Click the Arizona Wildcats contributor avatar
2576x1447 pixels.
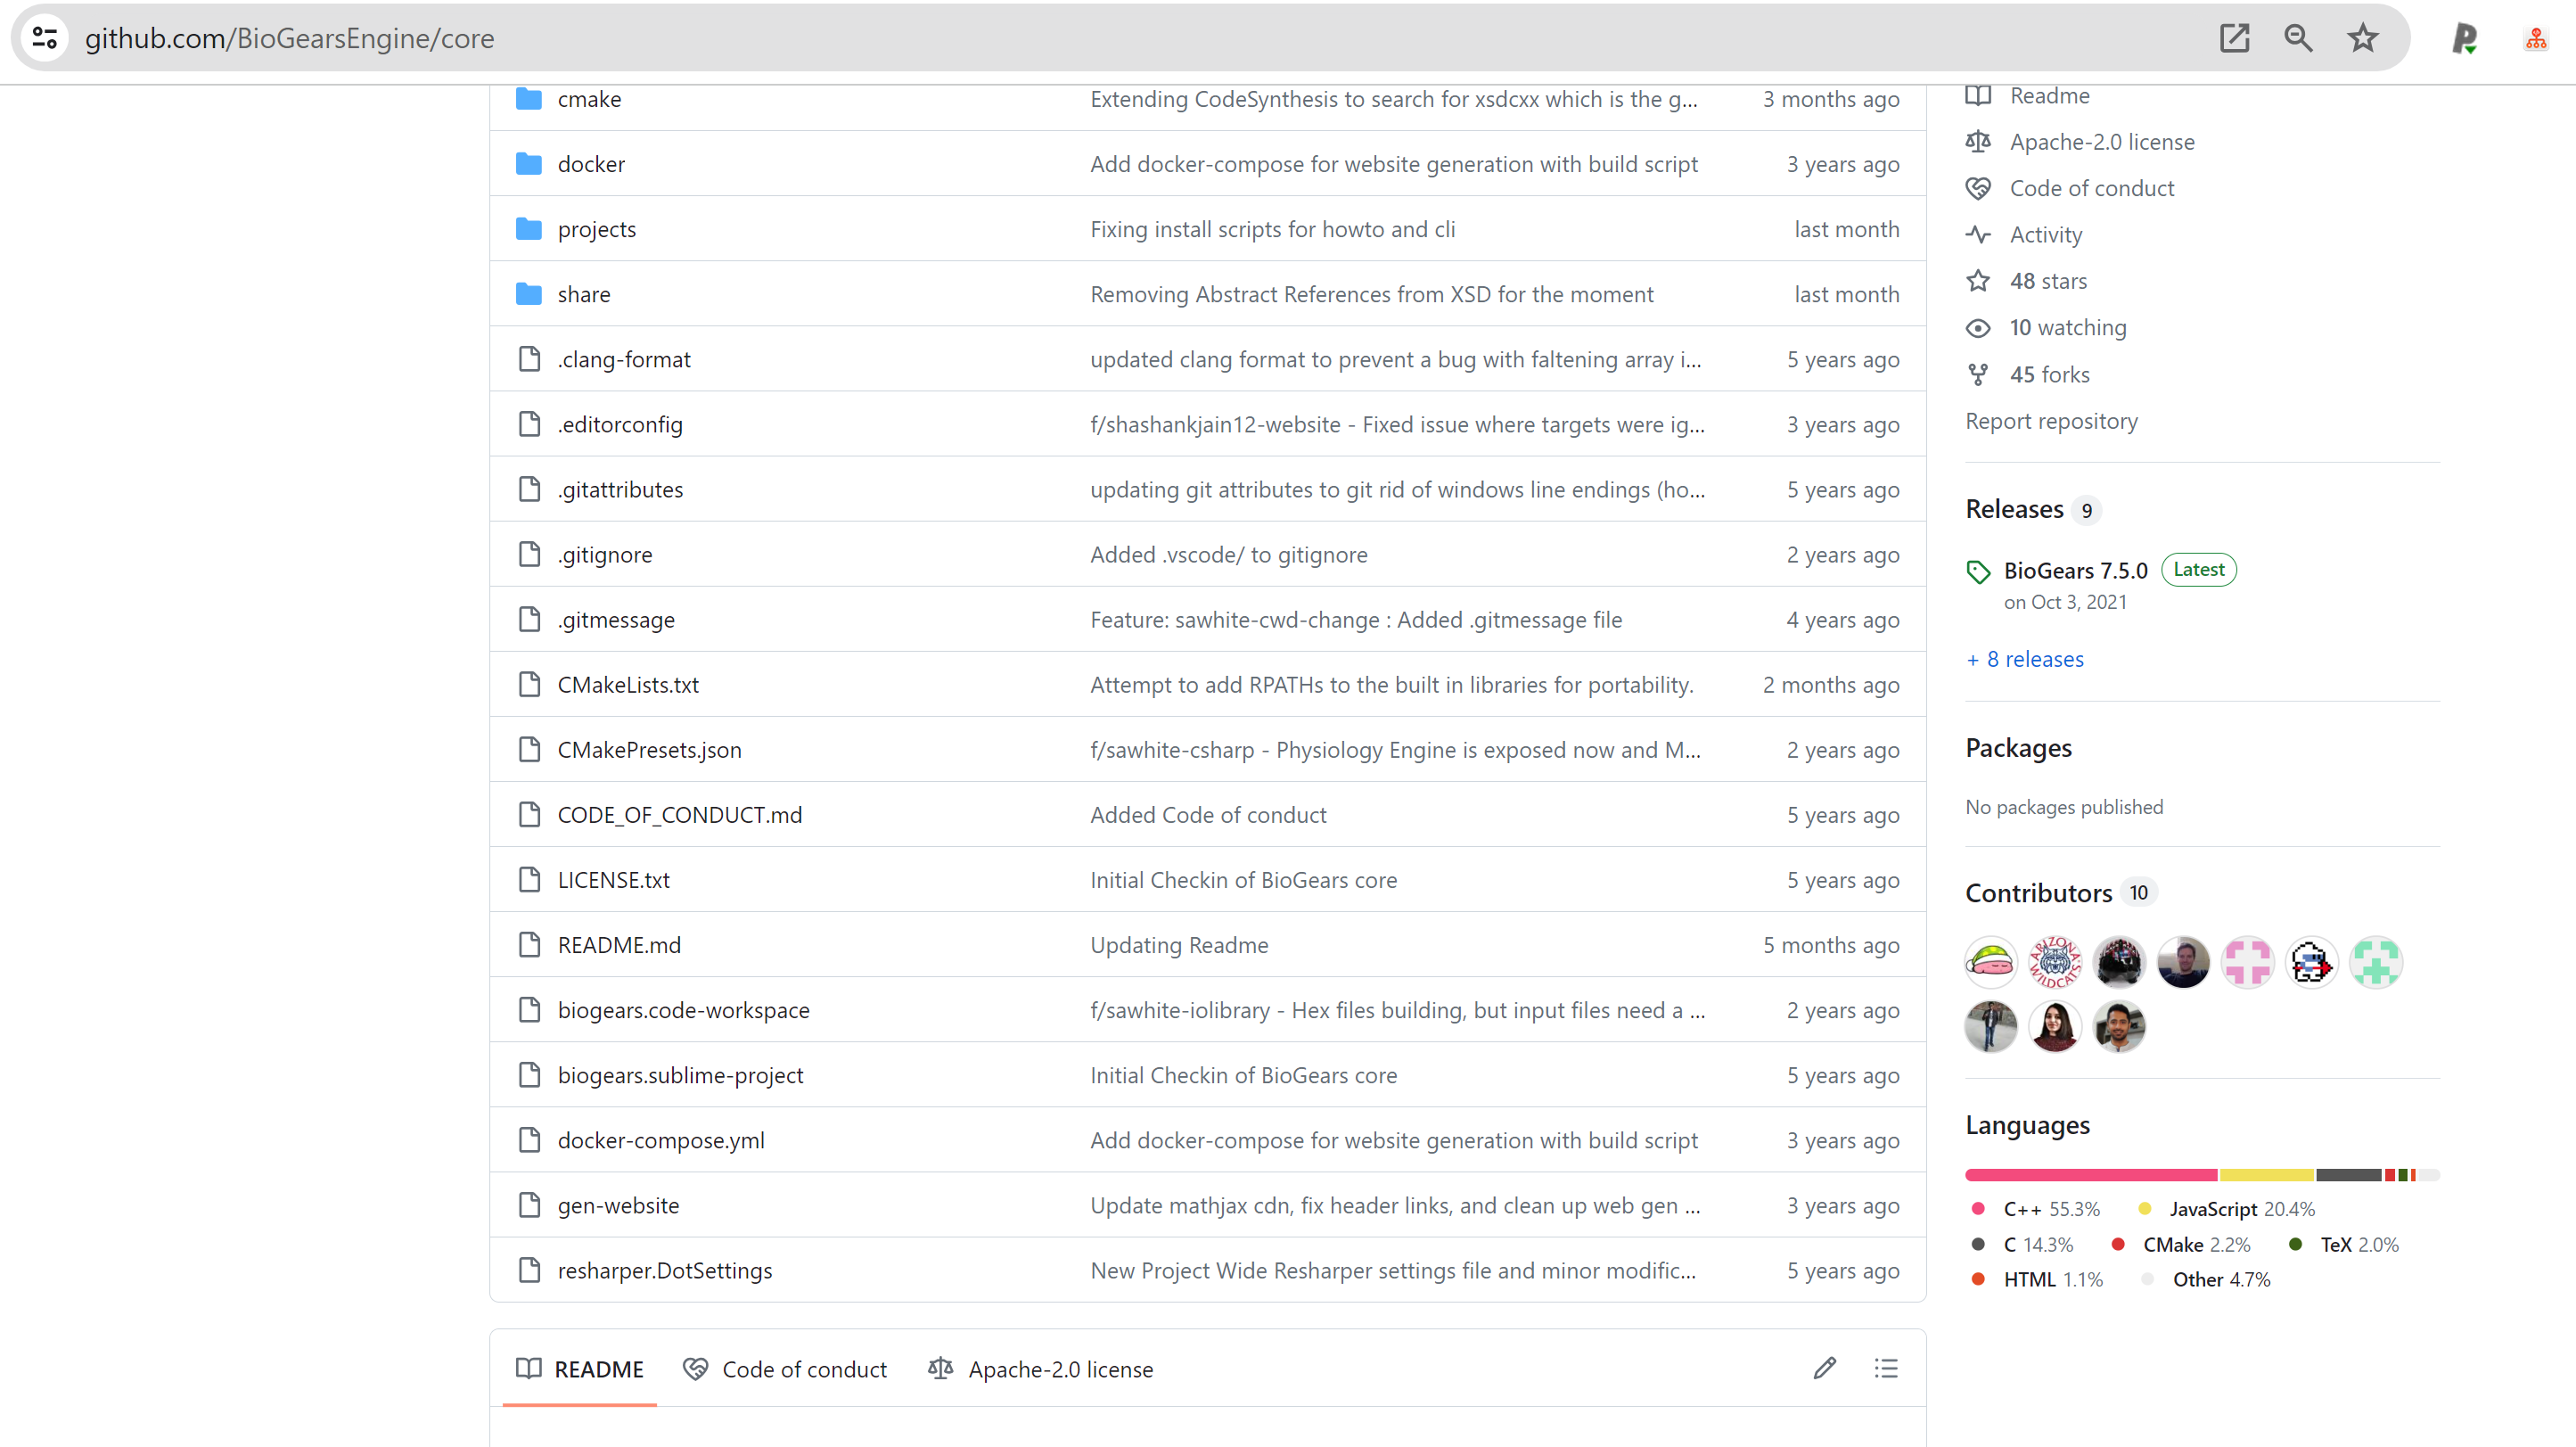point(2055,962)
